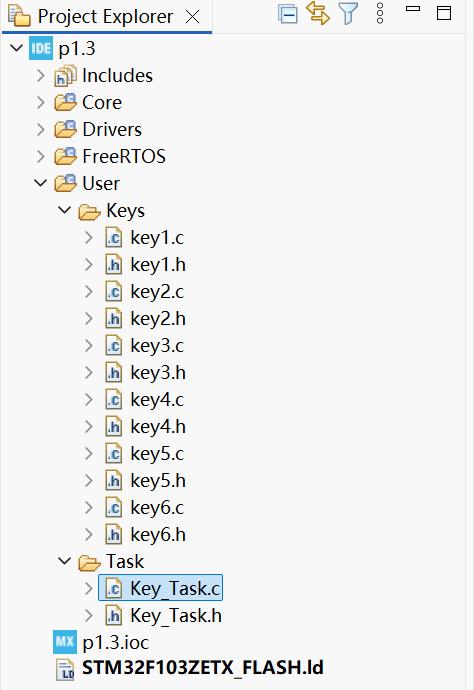Select file key5.h in tree
474x690 pixels.
pos(158,481)
